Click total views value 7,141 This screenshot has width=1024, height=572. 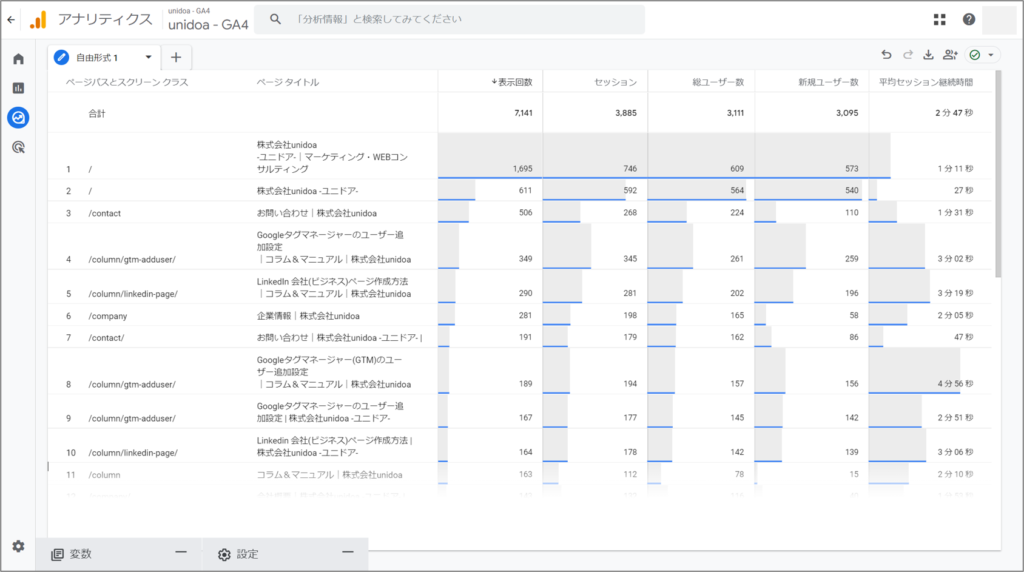point(523,113)
